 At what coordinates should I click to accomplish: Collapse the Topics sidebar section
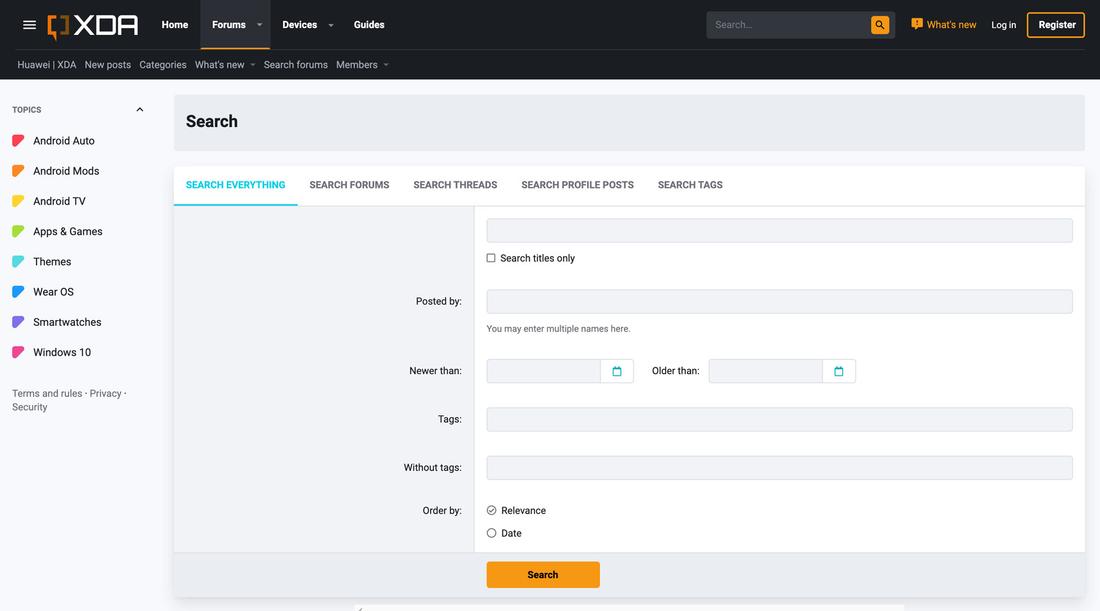139,108
